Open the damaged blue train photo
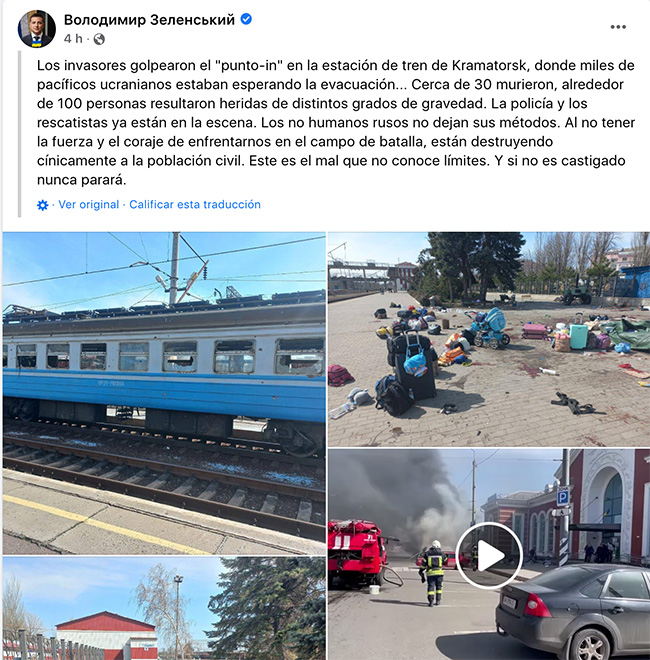Screen dimensions: 650x660 click(x=164, y=393)
